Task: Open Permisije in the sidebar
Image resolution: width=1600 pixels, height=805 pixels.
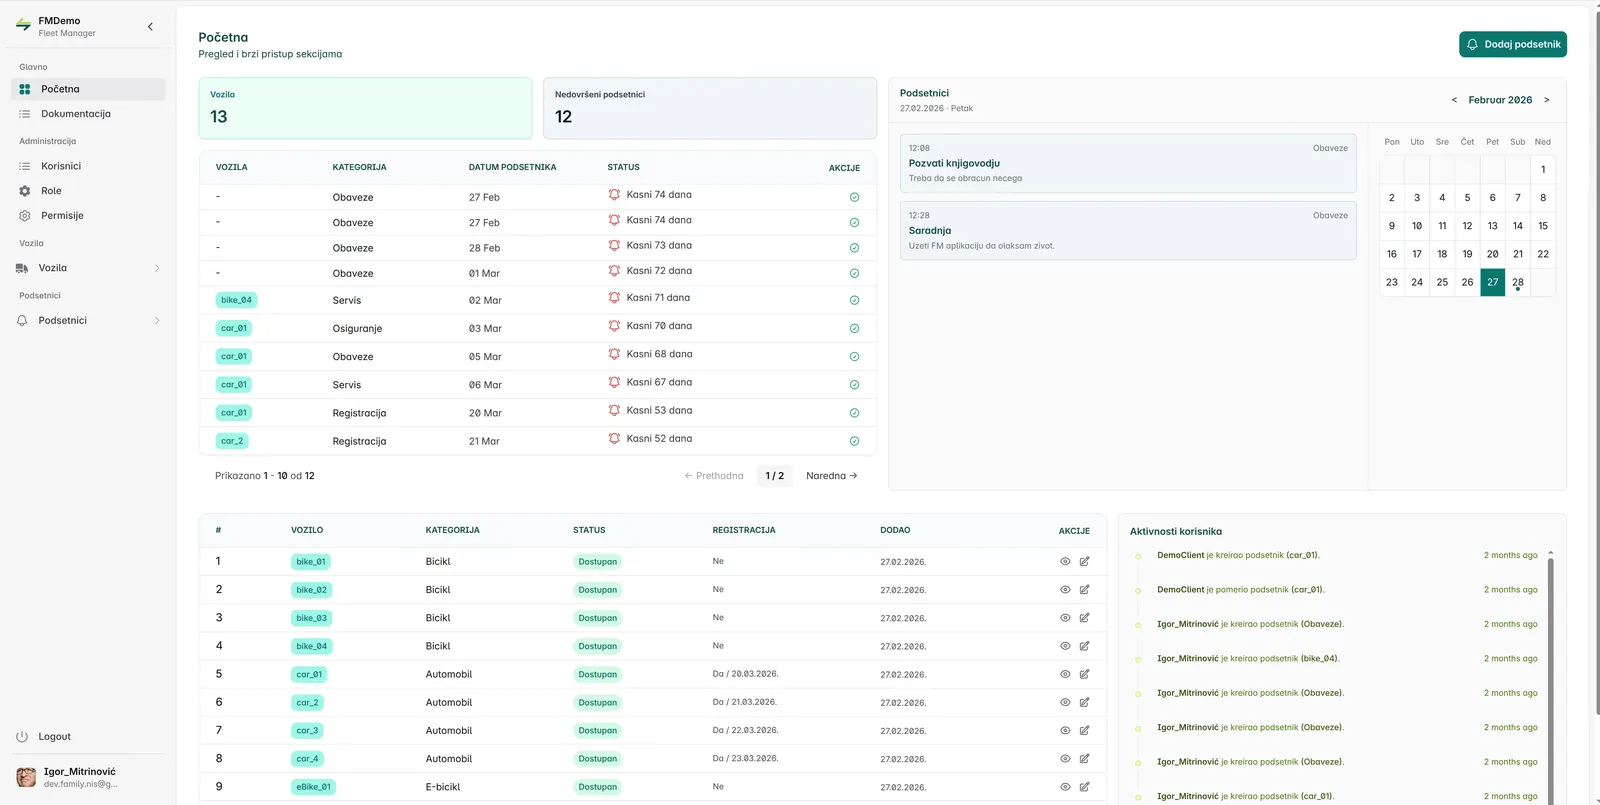Action: click(x=88, y=216)
